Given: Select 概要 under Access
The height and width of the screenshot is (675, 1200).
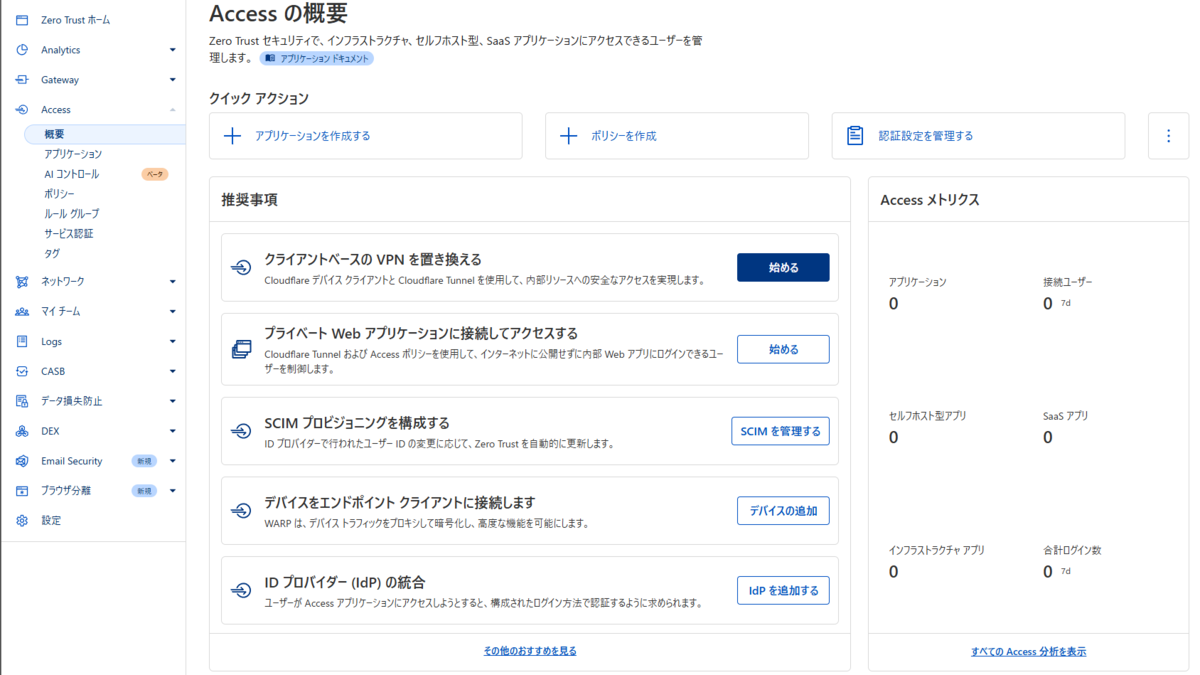Looking at the screenshot, I should tap(104, 134).
